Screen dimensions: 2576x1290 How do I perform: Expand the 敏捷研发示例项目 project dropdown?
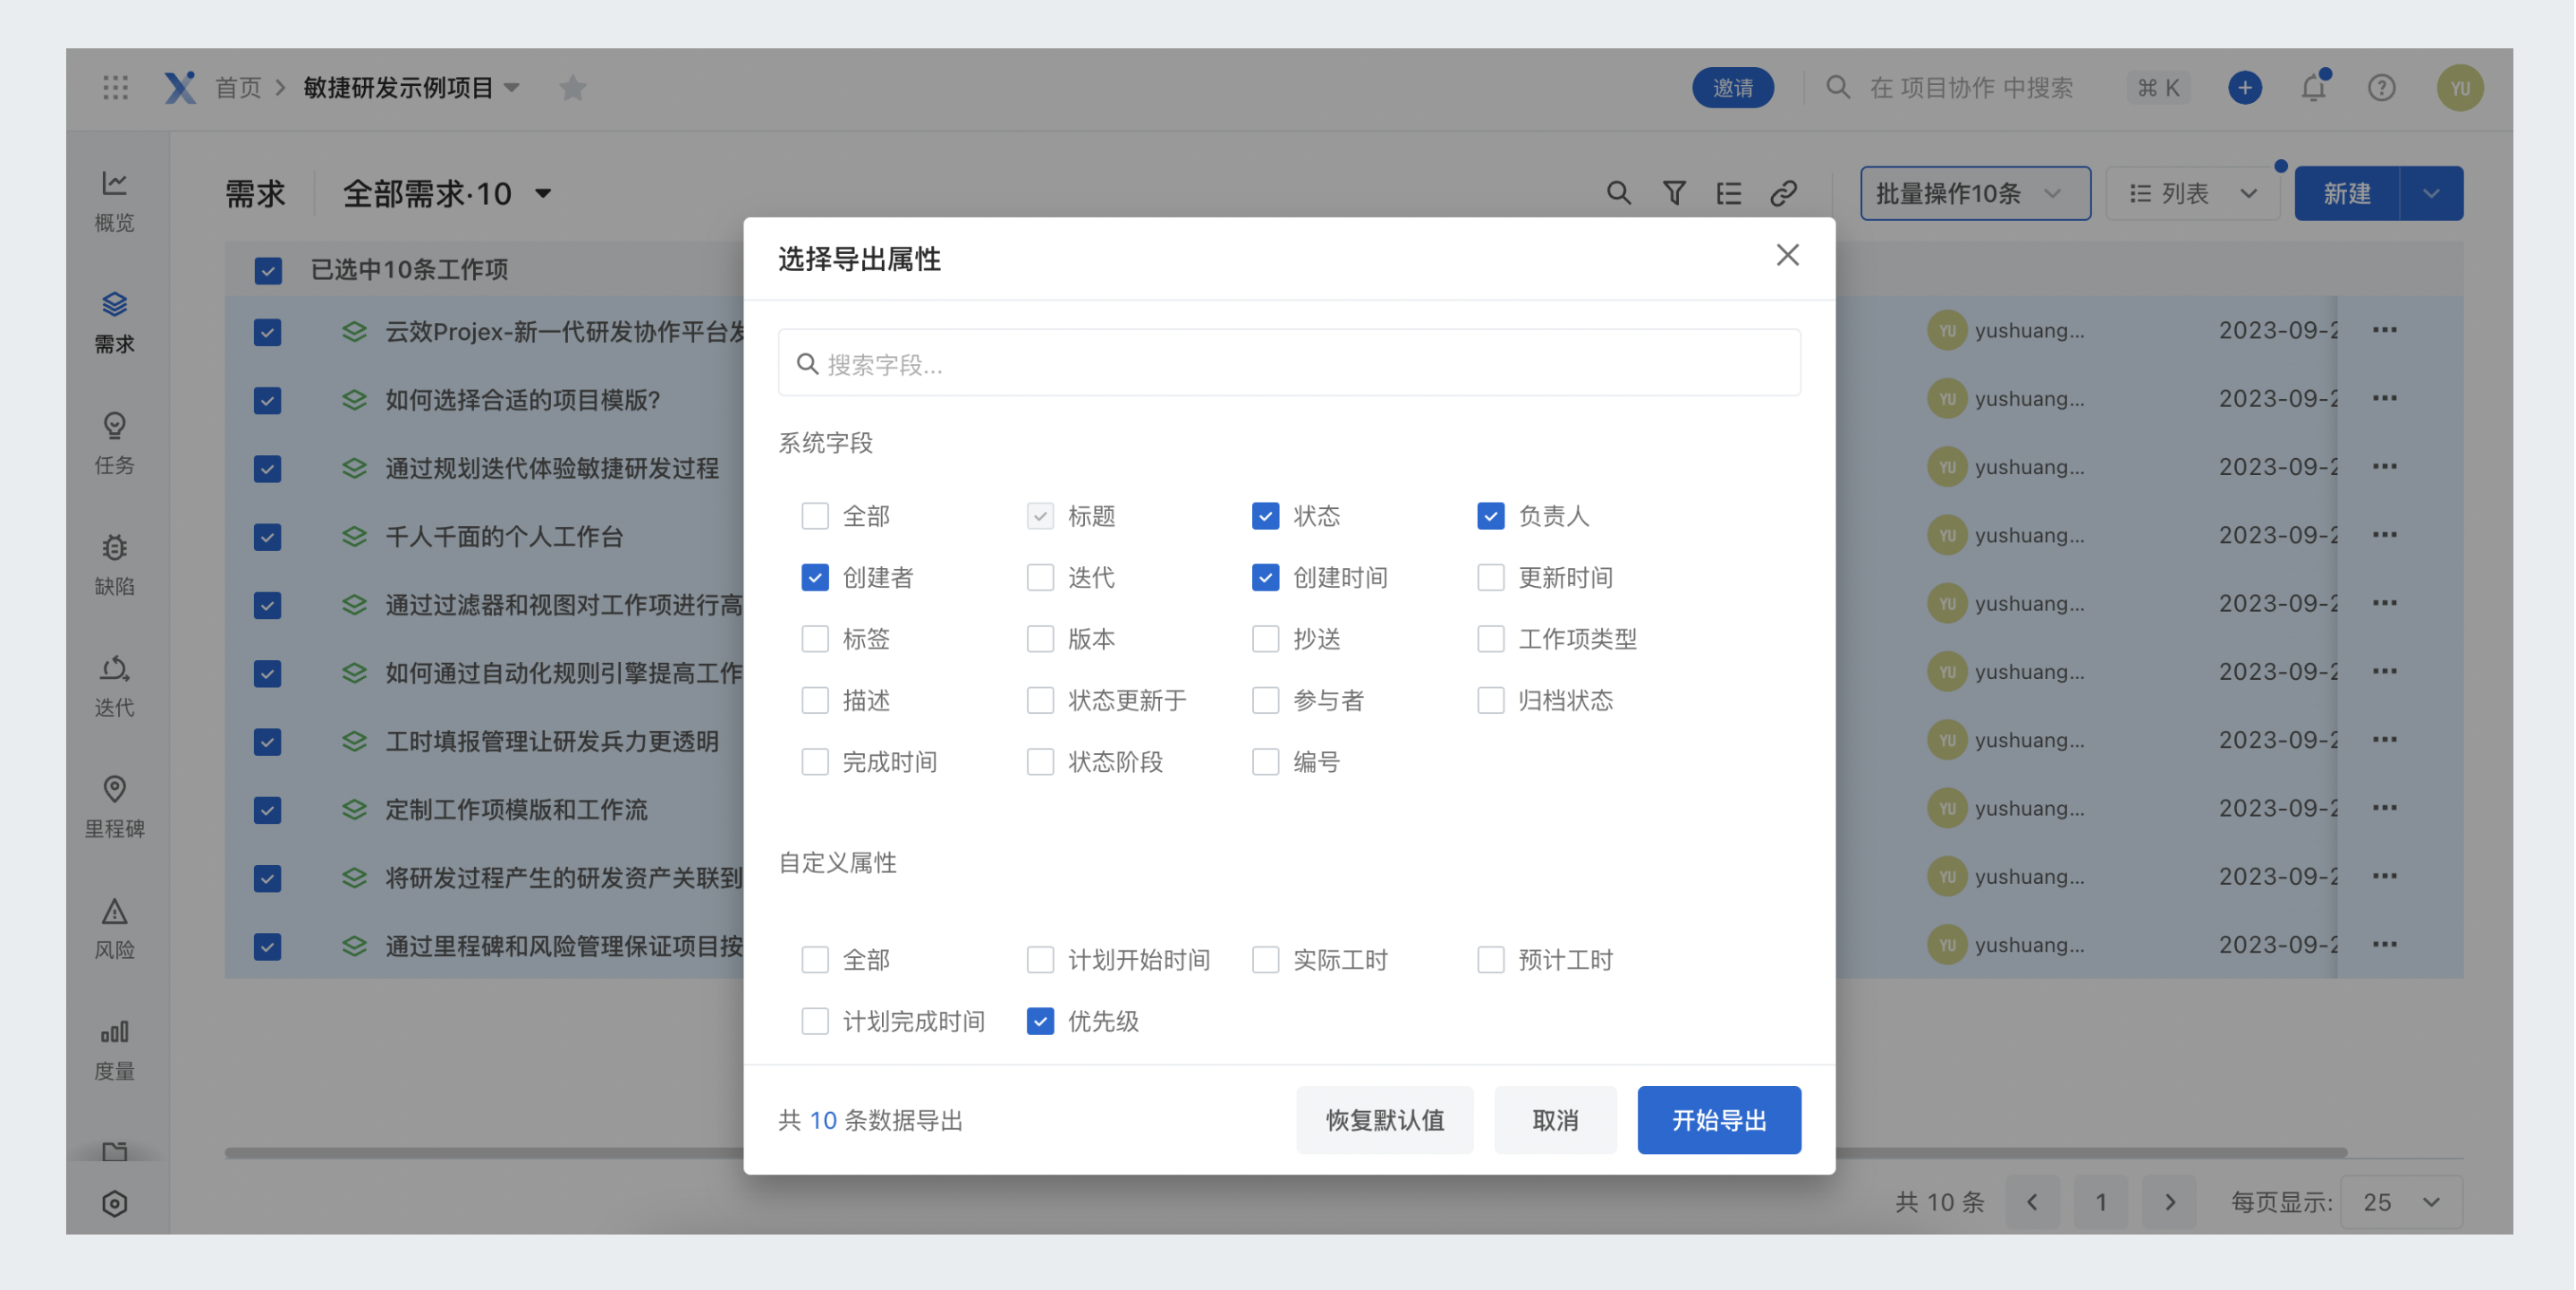[x=512, y=88]
